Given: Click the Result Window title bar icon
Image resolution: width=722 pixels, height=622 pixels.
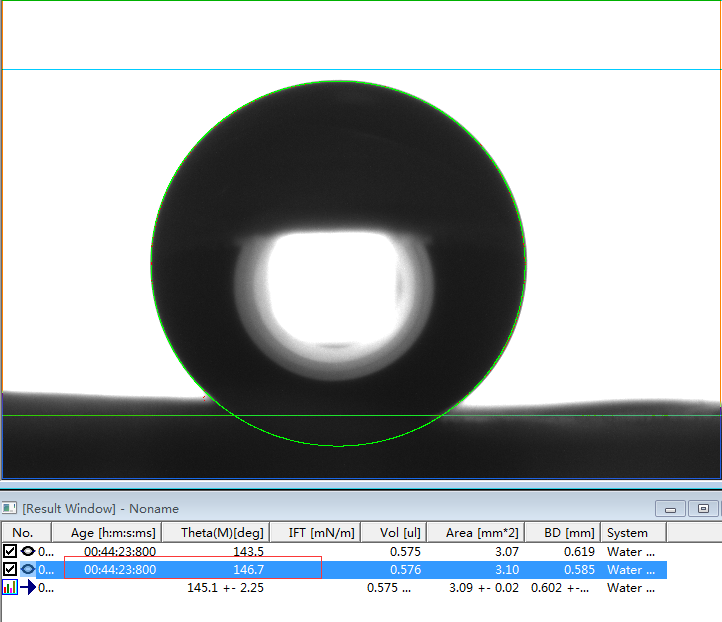Looking at the screenshot, I should click(10, 509).
